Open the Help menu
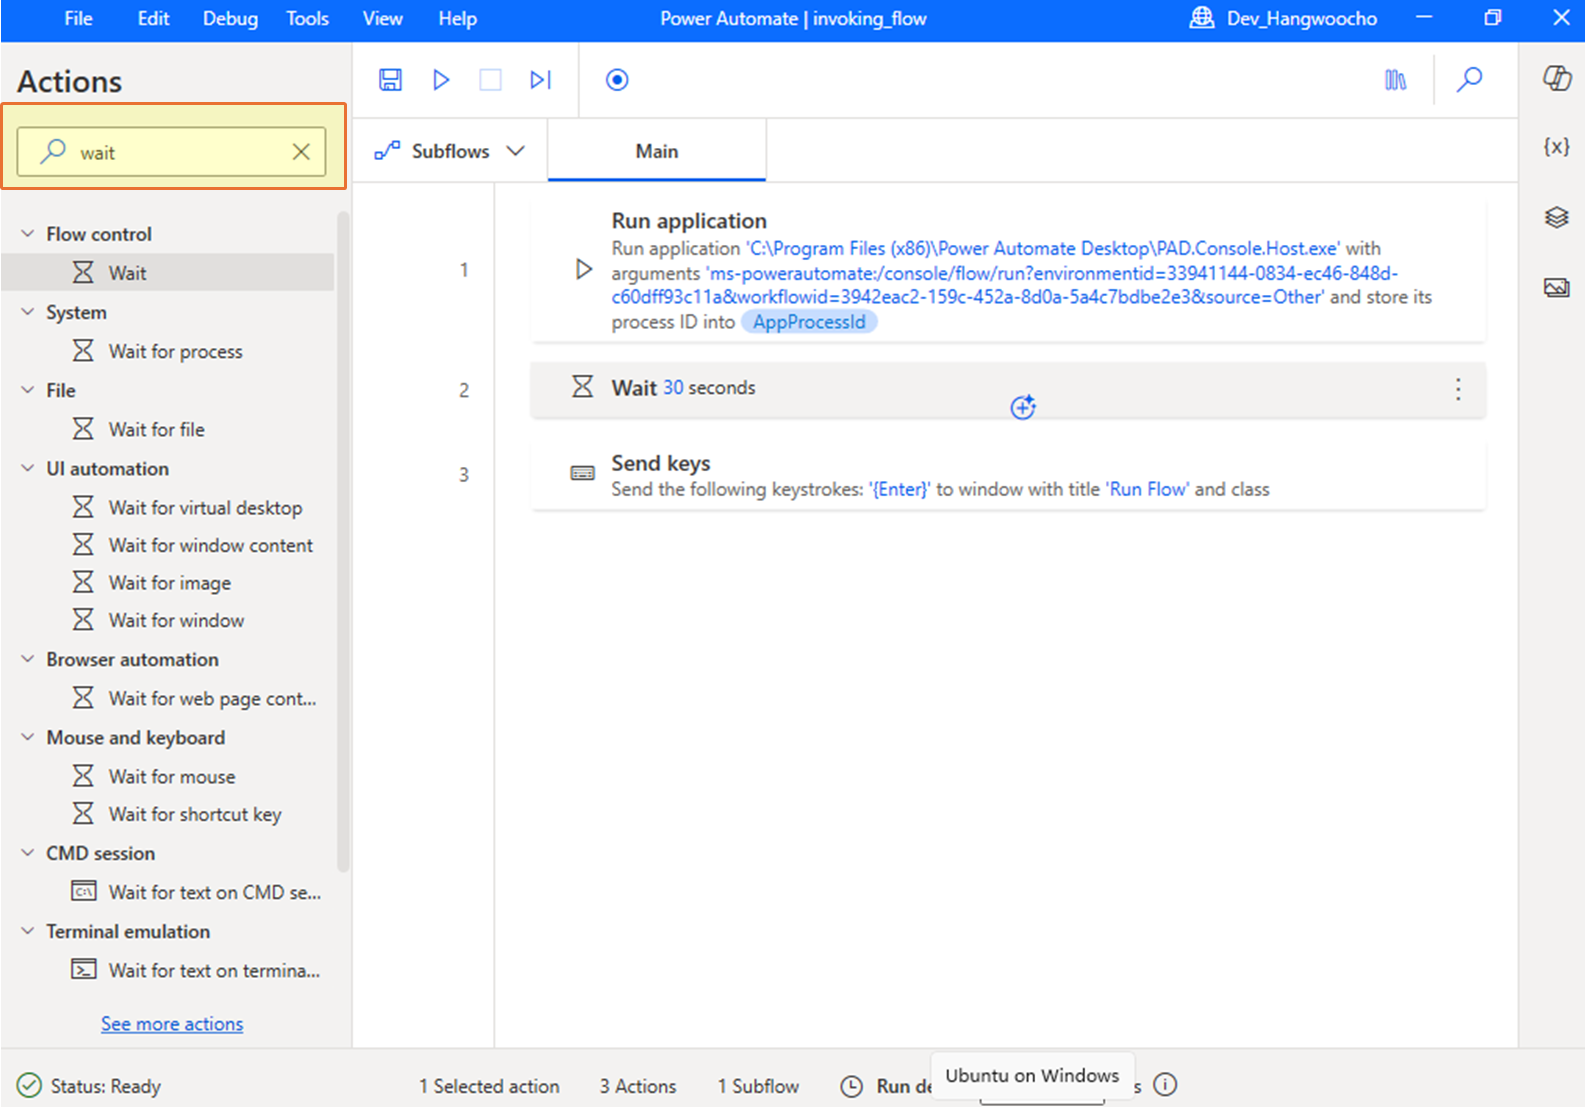 (x=457, y=19)
